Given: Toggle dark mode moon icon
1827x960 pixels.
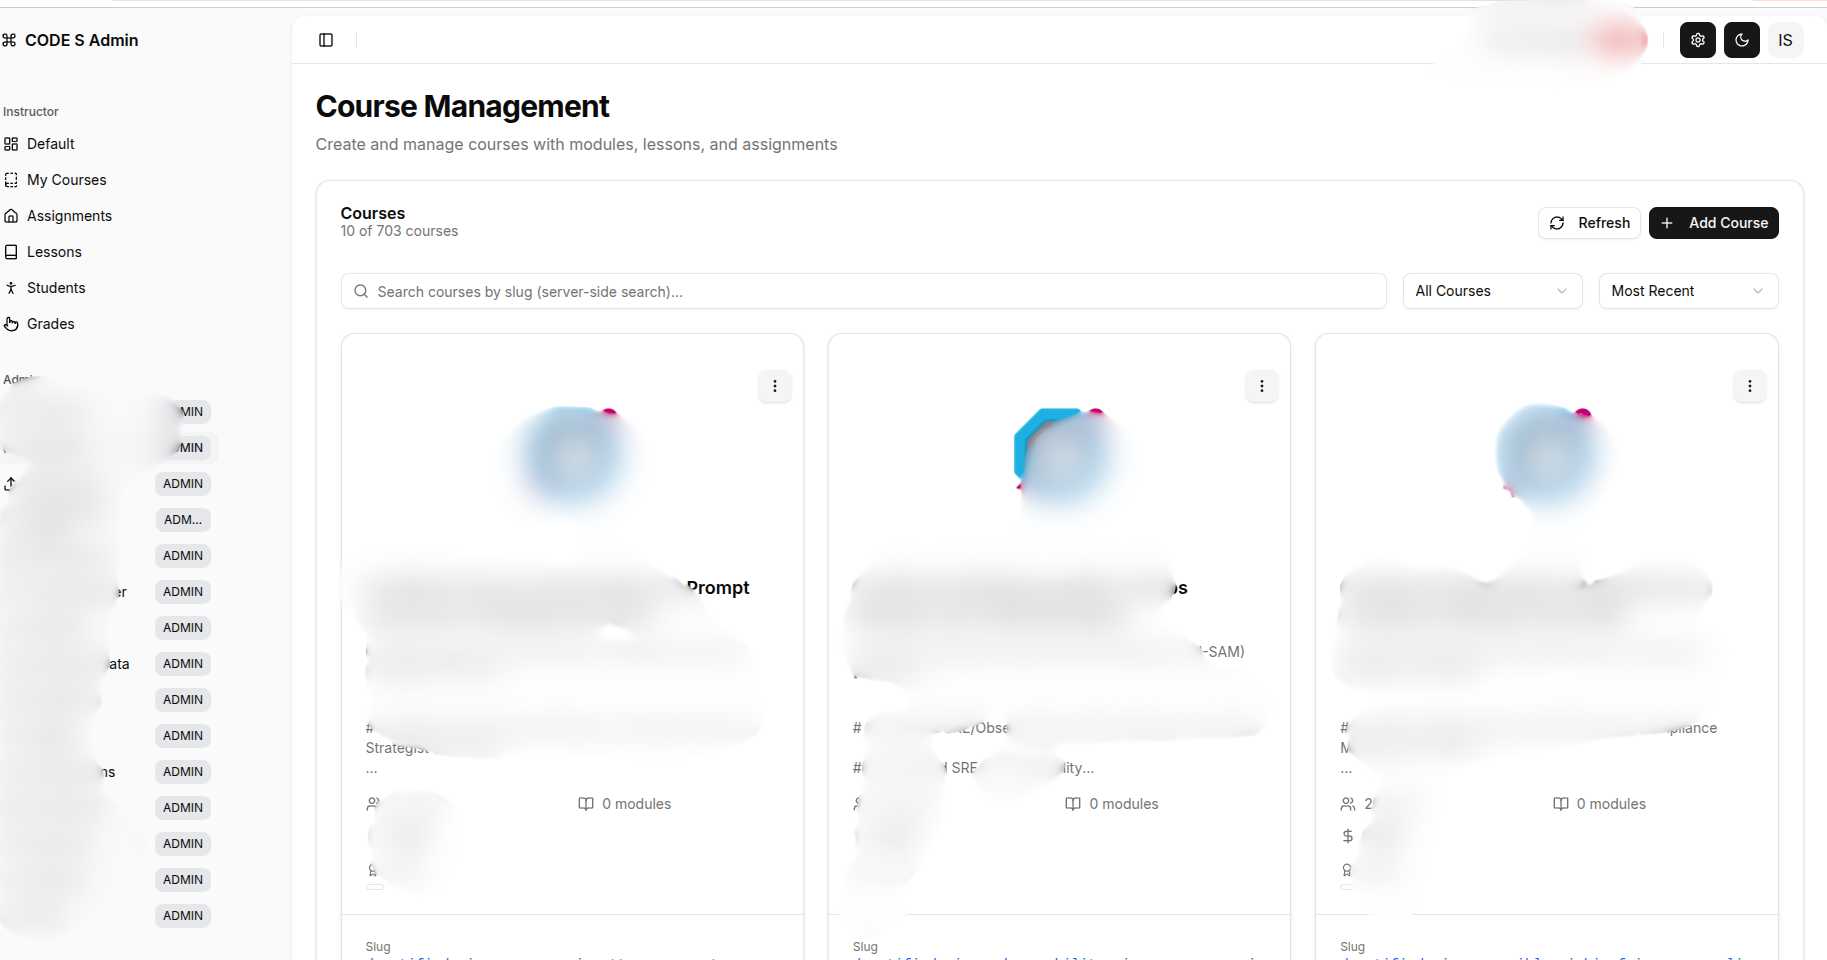Looking at the screenshot, I should point(1741,40).
